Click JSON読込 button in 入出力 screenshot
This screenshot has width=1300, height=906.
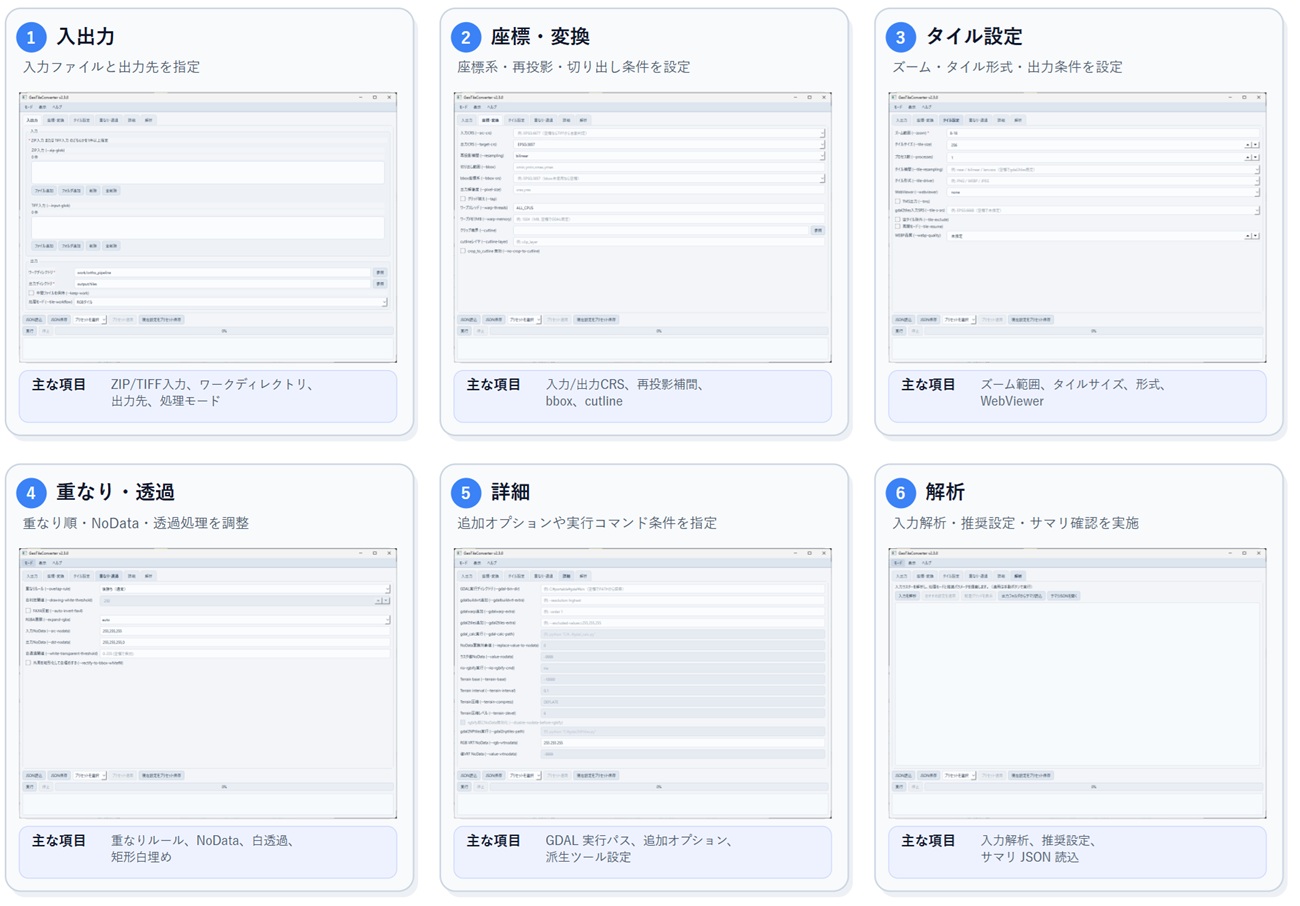(x=34, y=320)
